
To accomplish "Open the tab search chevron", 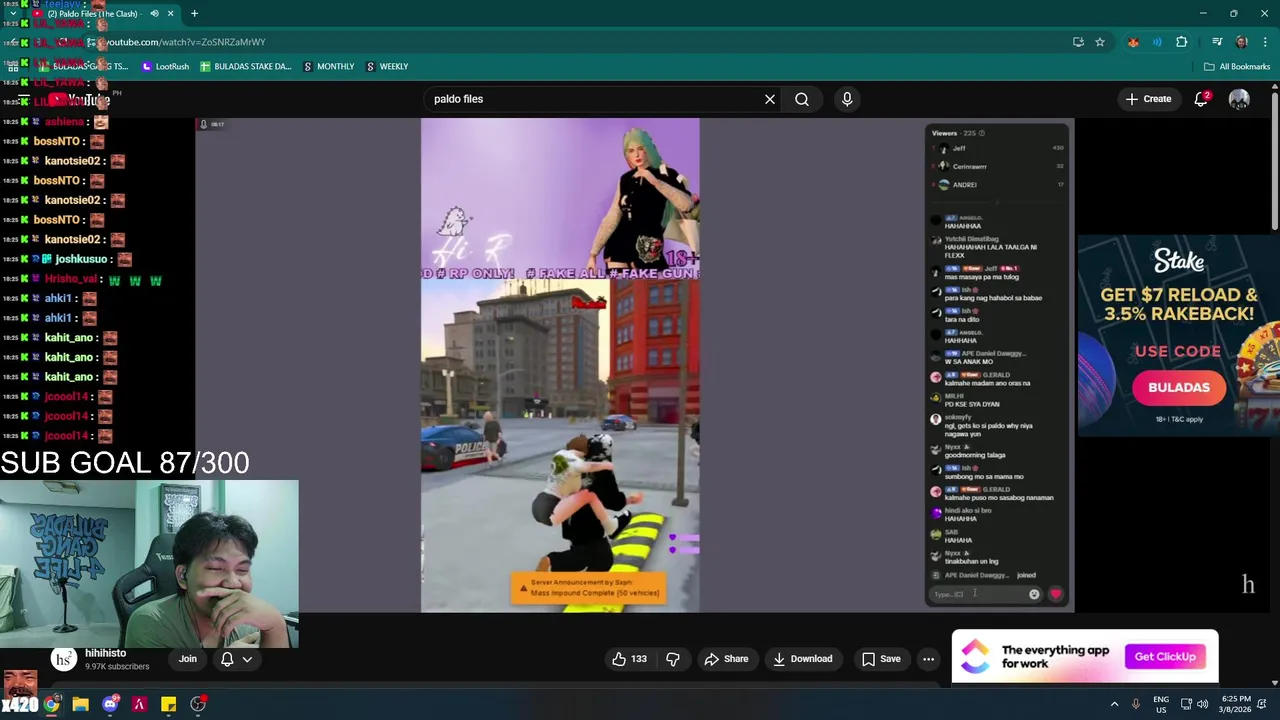I will click(x=12, y=14).
